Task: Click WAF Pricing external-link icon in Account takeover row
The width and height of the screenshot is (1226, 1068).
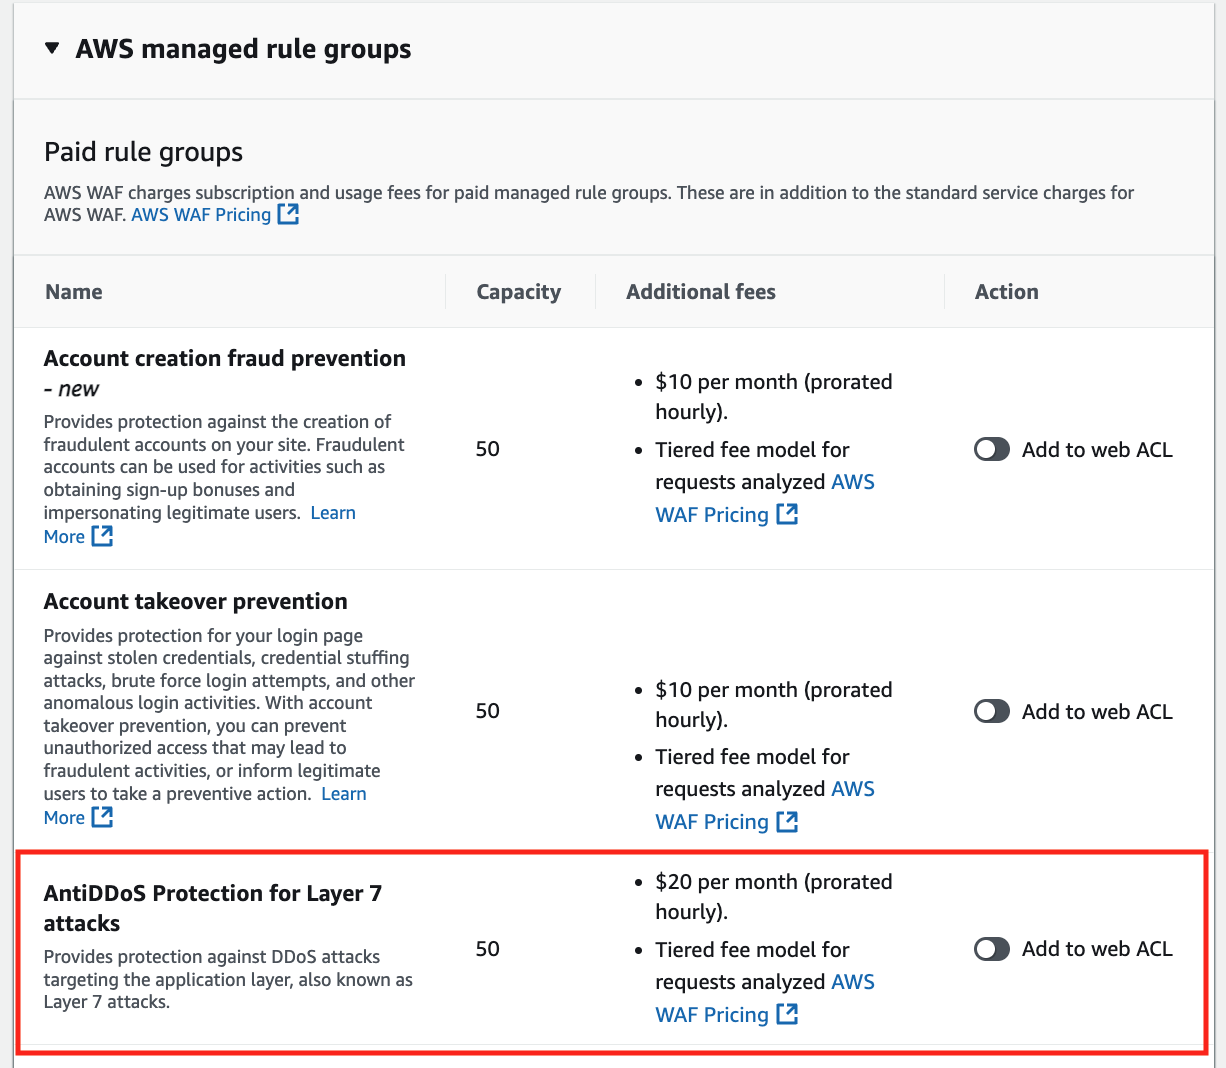Action: point(788,821)
